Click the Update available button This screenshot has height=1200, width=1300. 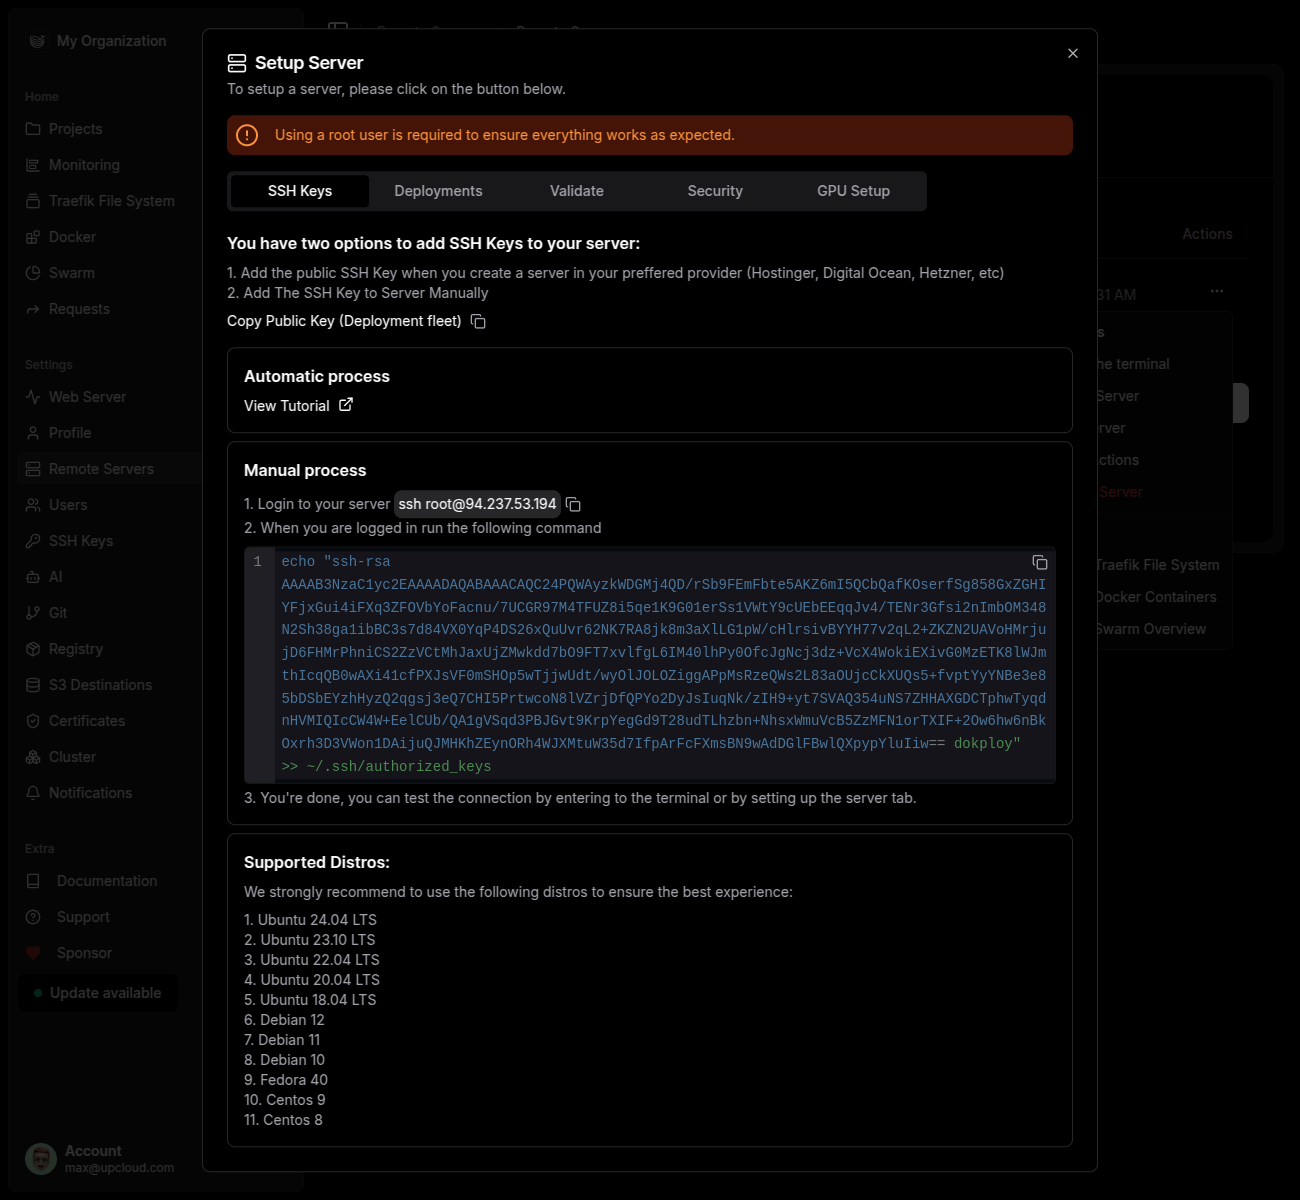click(x=98, y=993)
